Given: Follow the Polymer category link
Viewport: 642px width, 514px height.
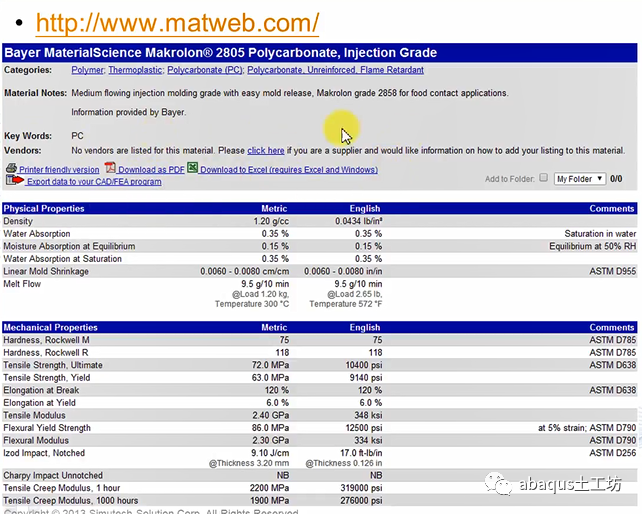Looking at the screenshot, I should tap(88, 70).
